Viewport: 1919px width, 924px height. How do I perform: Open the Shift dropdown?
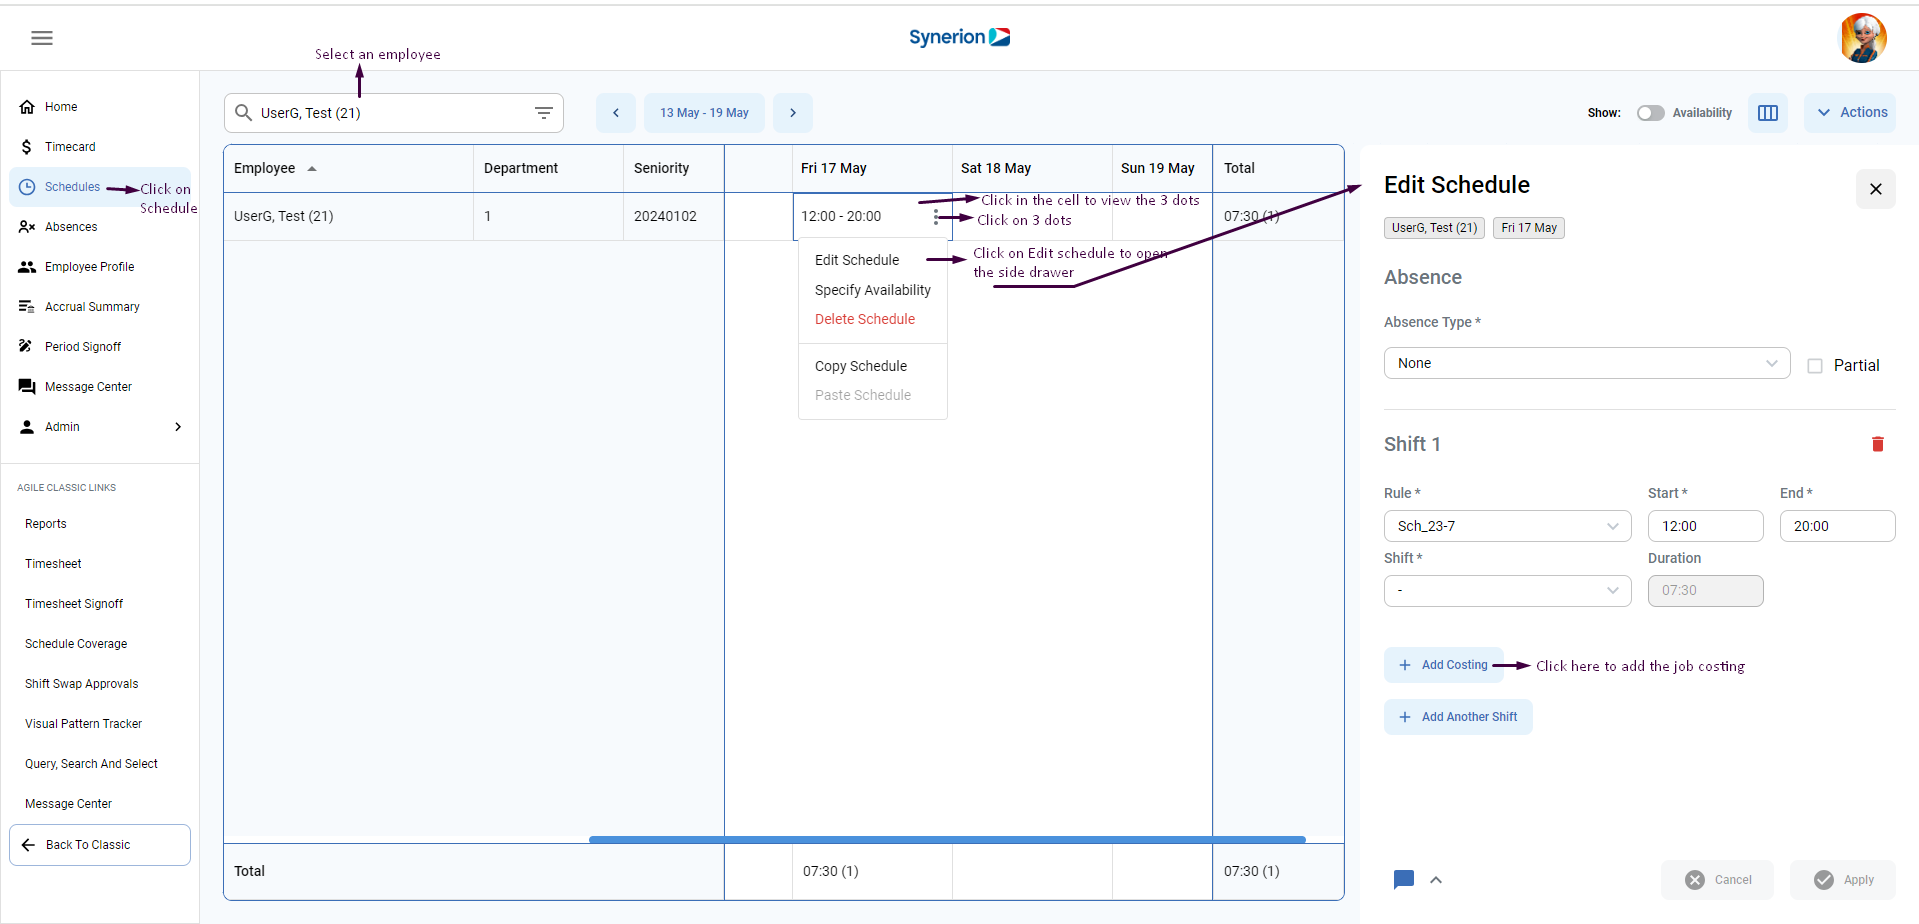(x=1507, y=591)
